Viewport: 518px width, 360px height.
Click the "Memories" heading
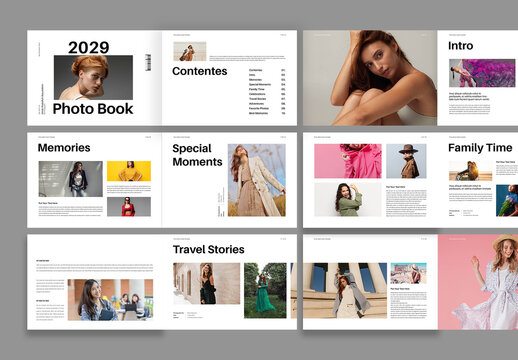(x=64, y=148)
